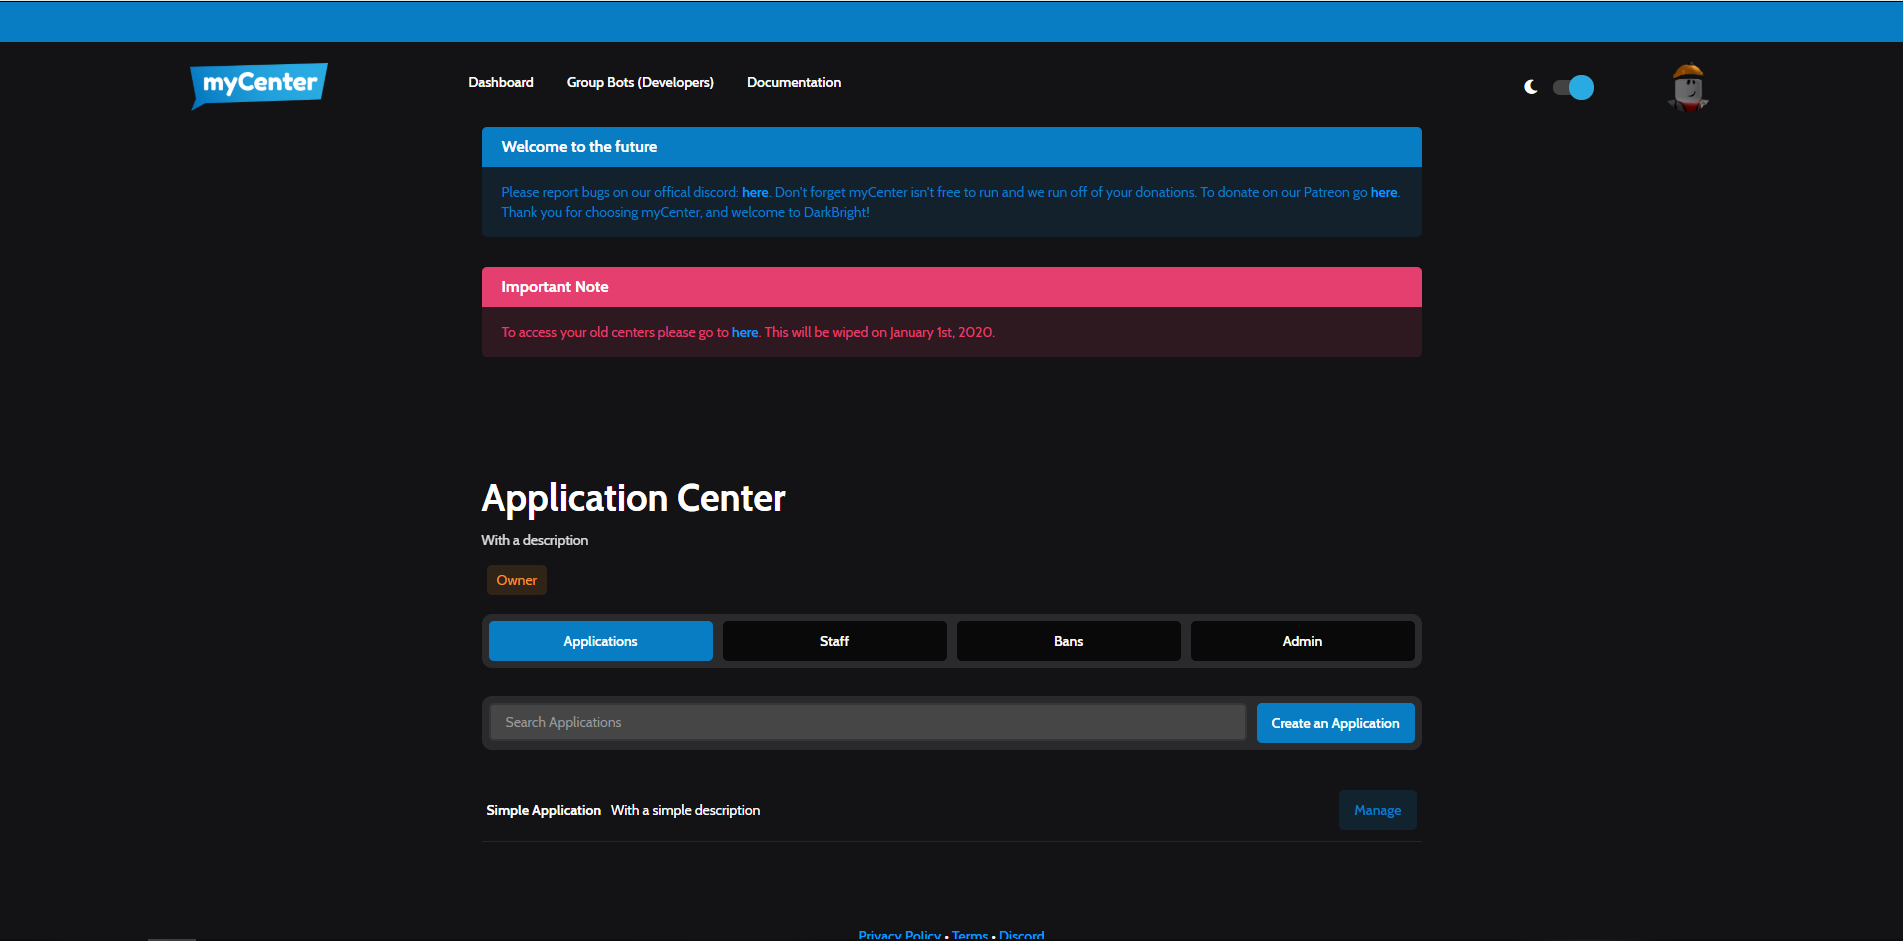Select the Applications tab
This screenshot has height=941, width=1903.
pos(600,641)
